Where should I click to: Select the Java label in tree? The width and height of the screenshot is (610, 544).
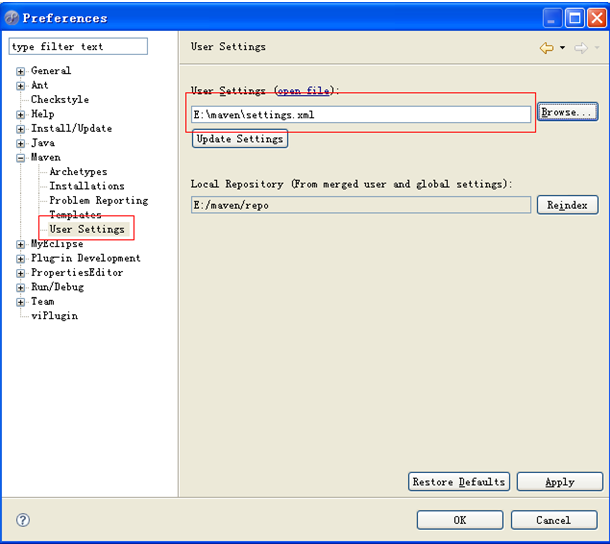(x=43, y=143)
